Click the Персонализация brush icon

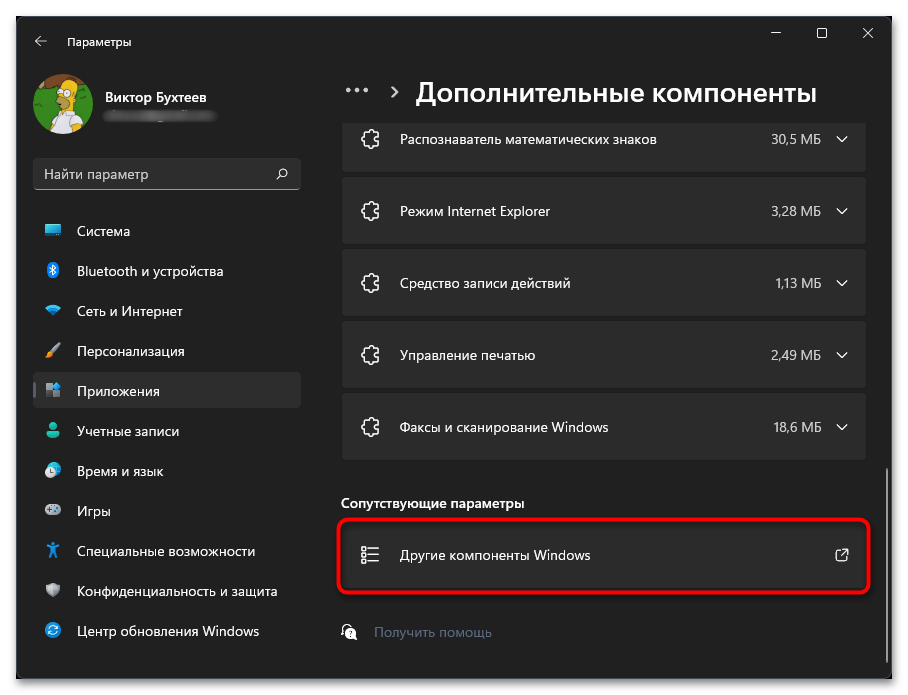(x=53, y=350)
